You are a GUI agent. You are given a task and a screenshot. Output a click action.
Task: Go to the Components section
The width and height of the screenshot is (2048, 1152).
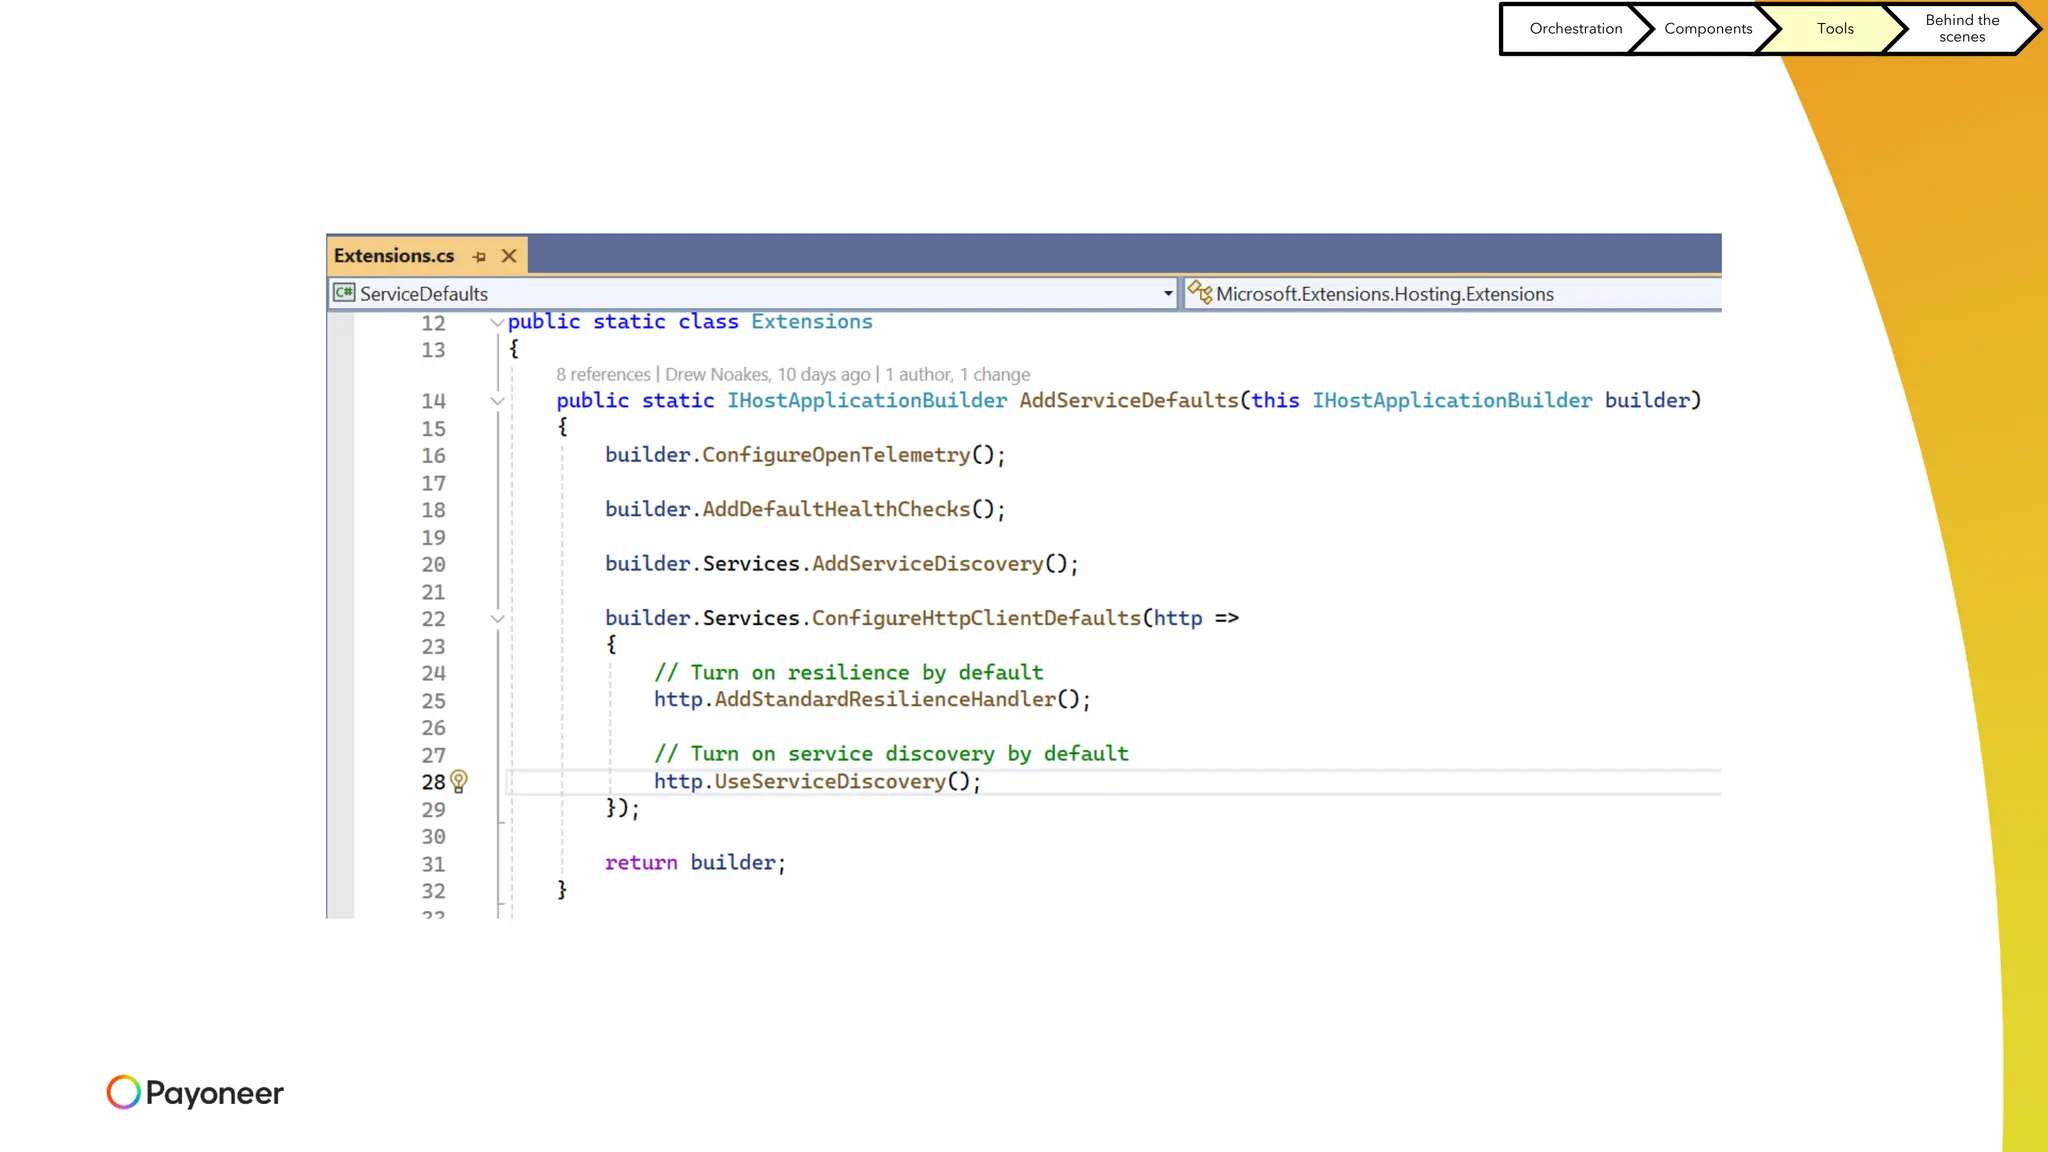click(x=1708, y=29)
